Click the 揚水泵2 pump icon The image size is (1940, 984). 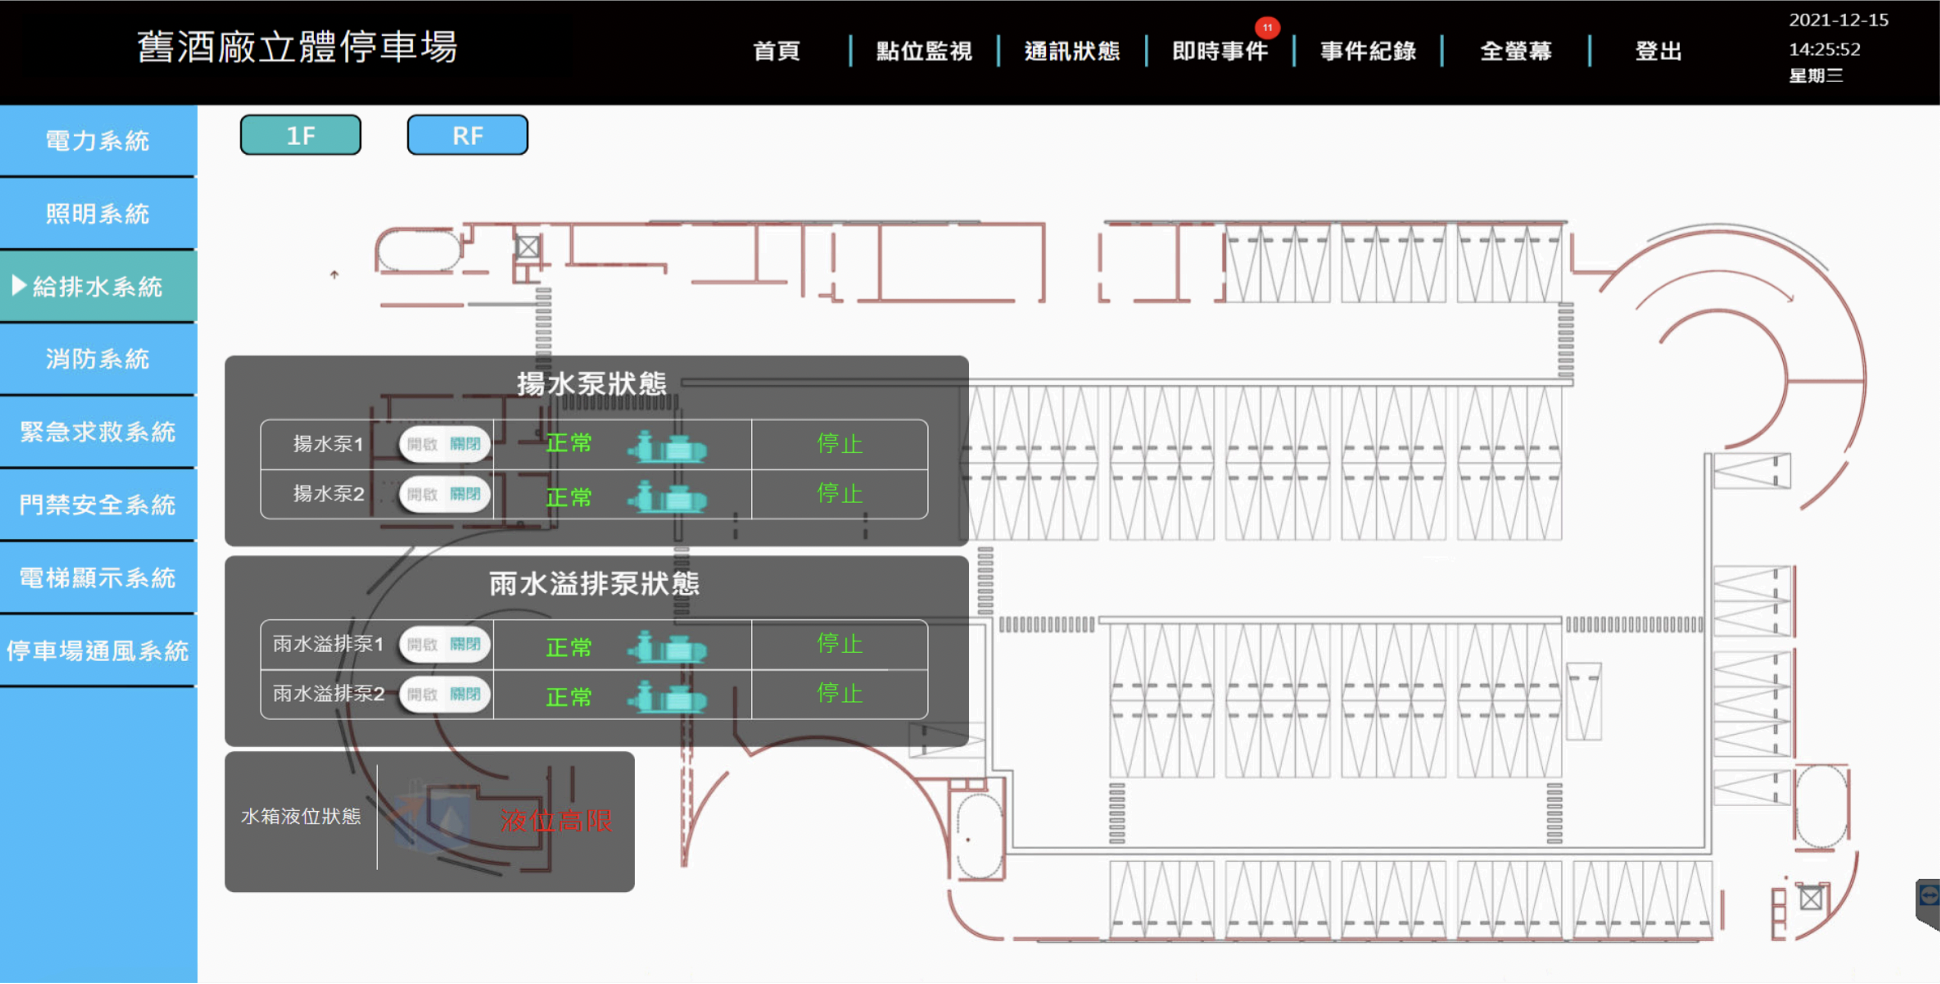(667, 496)
